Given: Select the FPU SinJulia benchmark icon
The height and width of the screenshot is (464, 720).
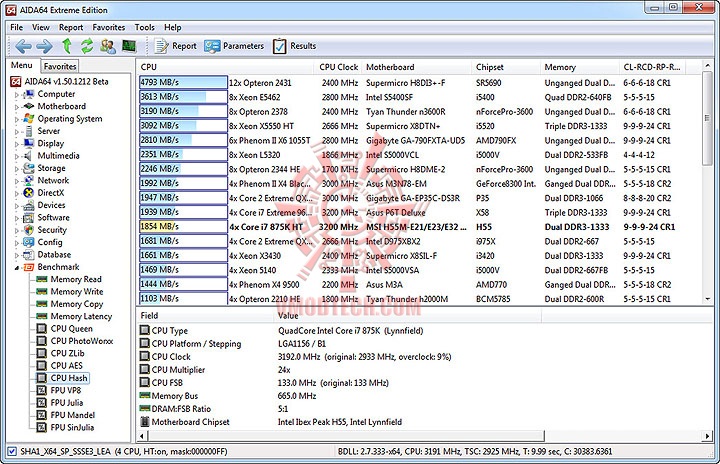Looking at the screenshot, I should (42, 428).
